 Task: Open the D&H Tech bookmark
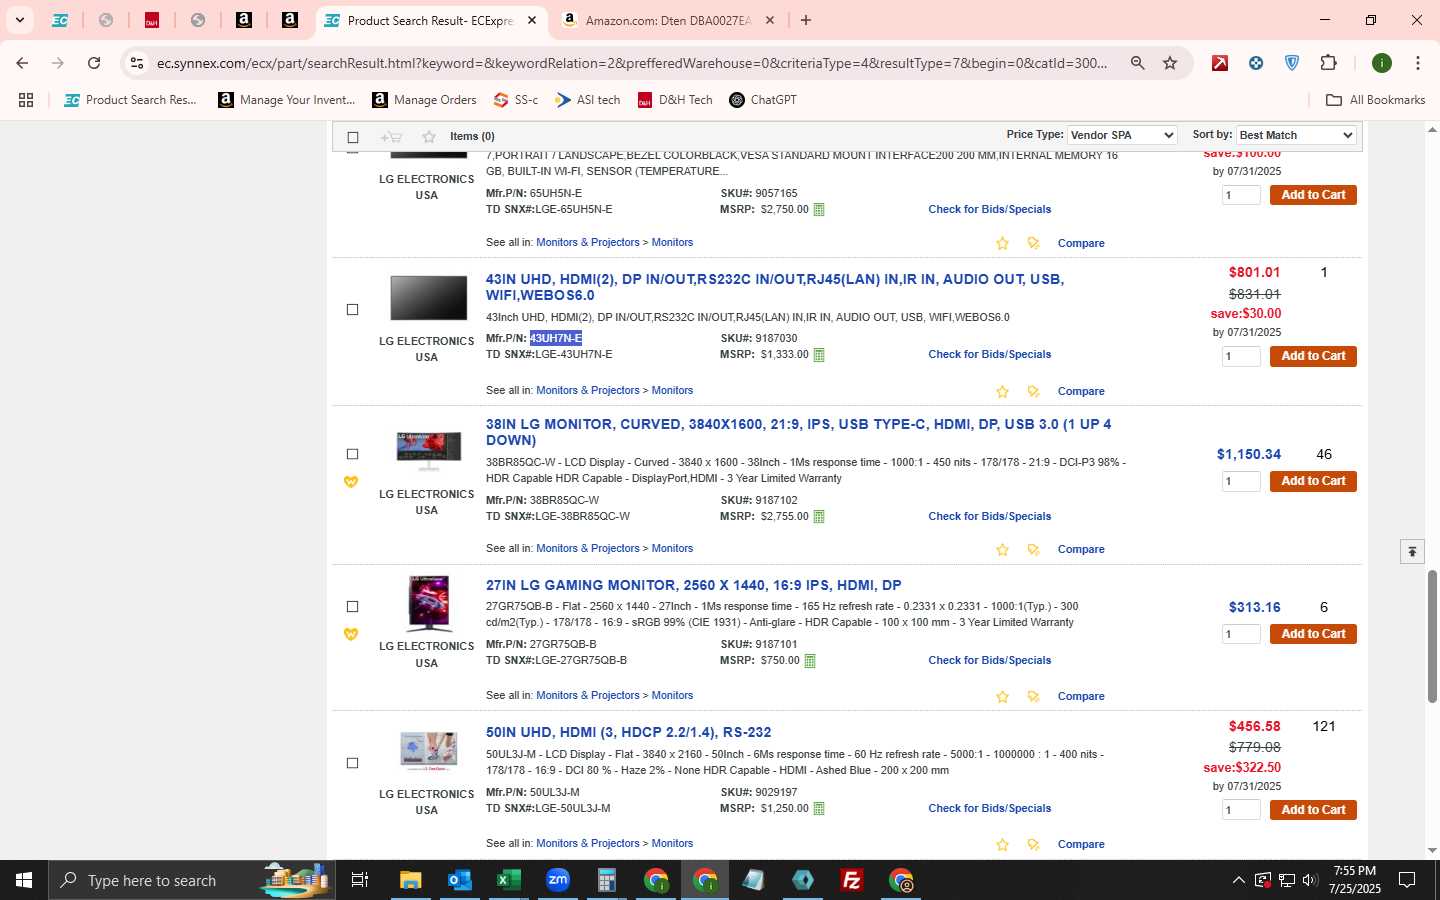point(675,100)
